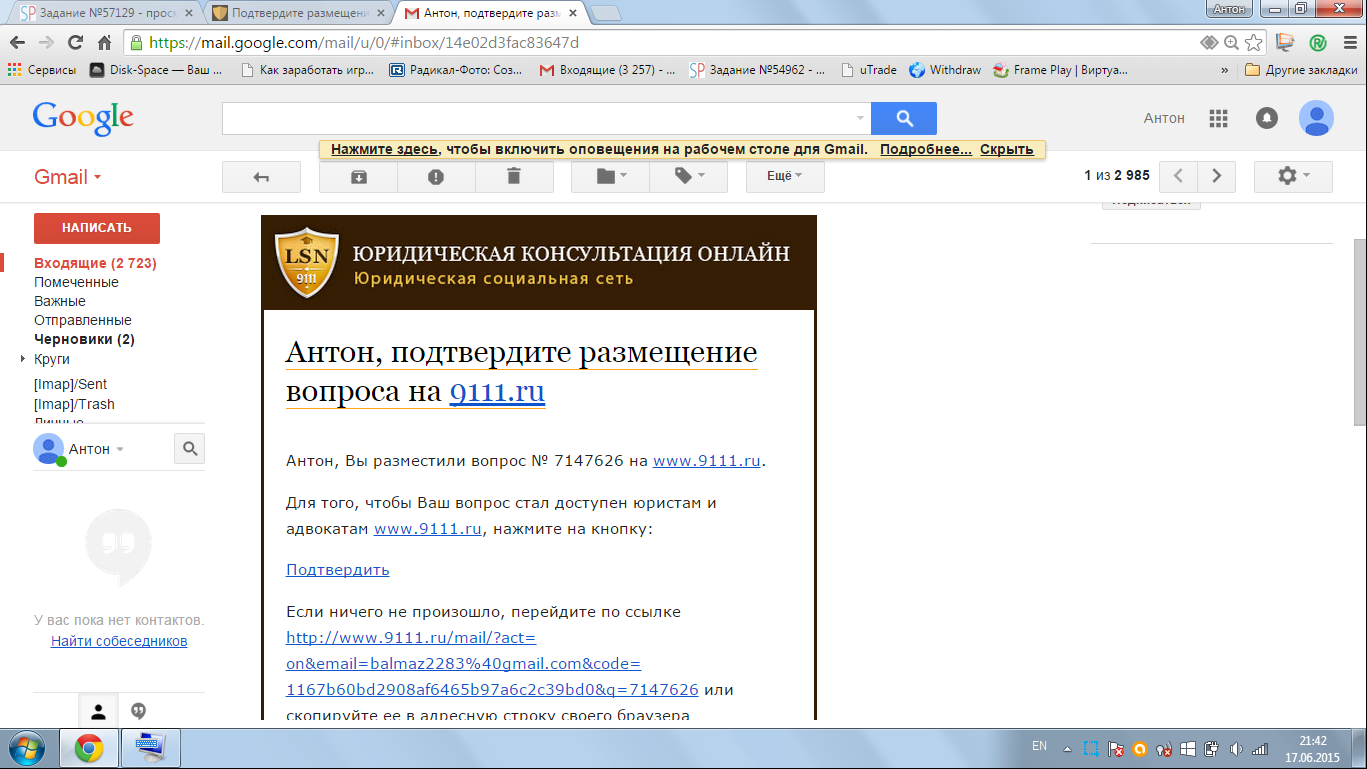Click the Chrome taskbar icon
The width and height of the screenshot is (1367, 769).
pyautogui.click(x=89, y=748)
